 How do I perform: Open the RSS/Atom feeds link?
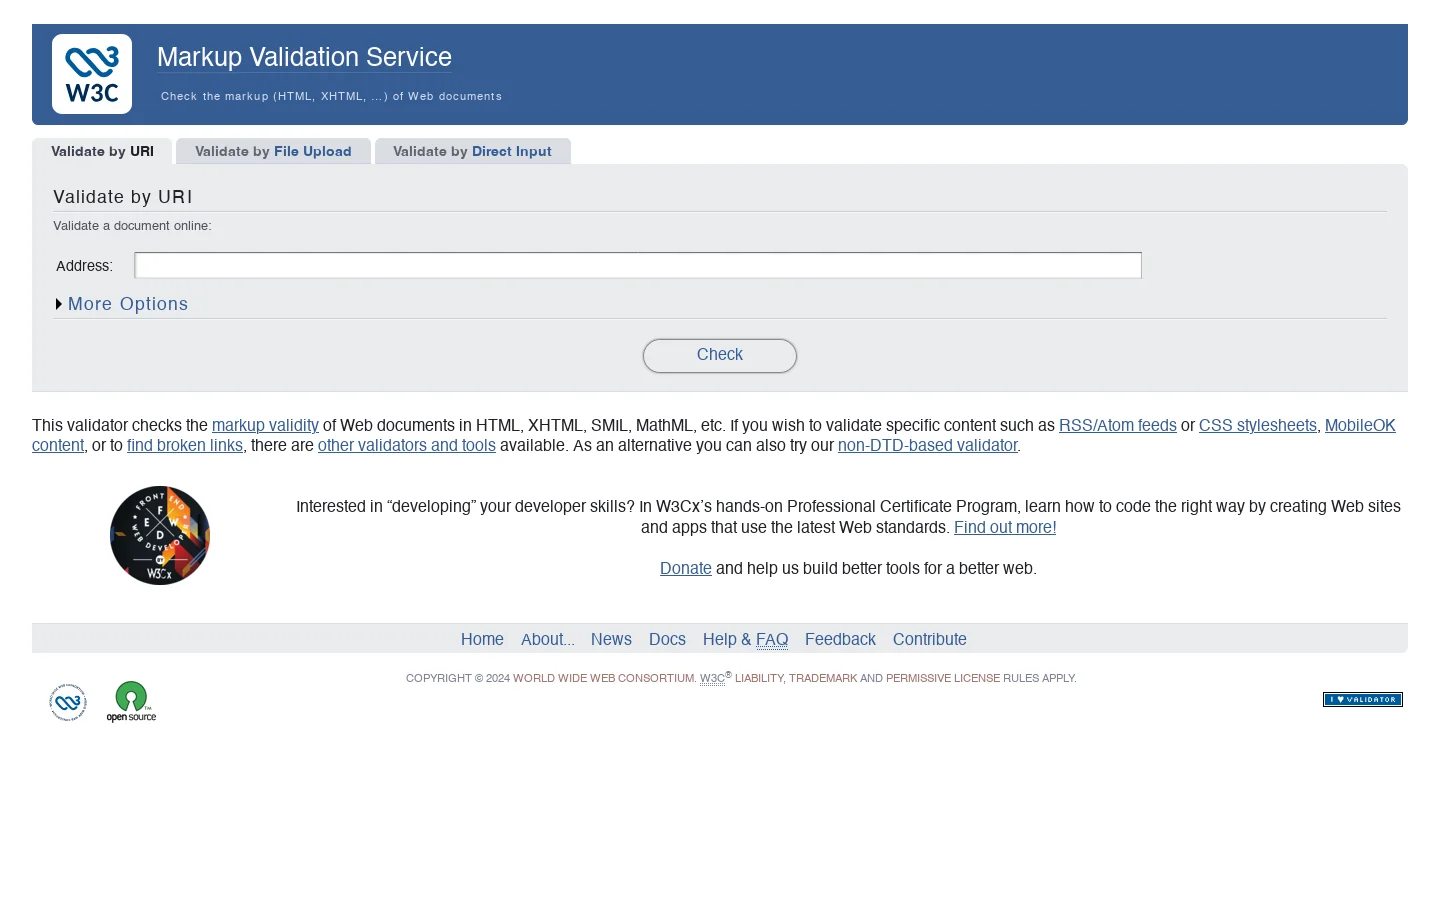(x=1118, y=425)
